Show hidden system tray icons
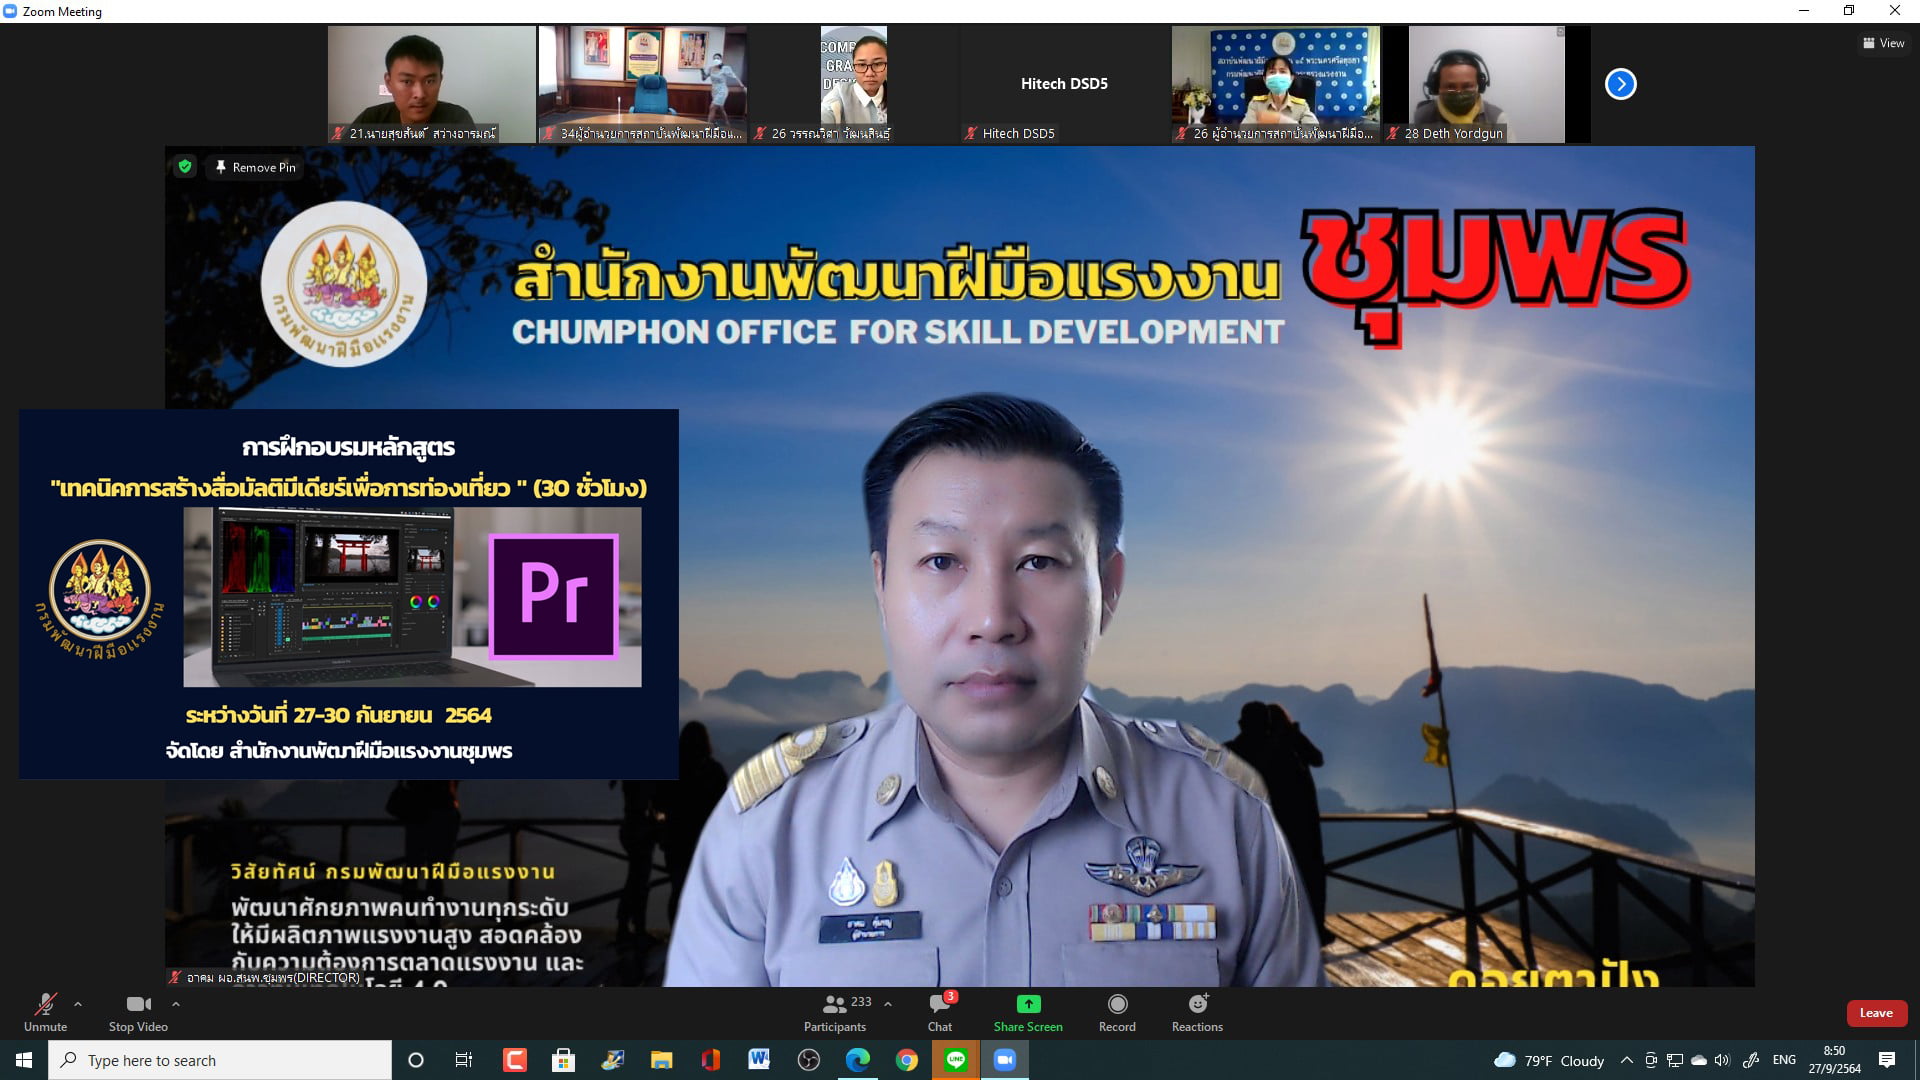The height and width of the screenshot is (1080, 1920). coord(1626,1060)
